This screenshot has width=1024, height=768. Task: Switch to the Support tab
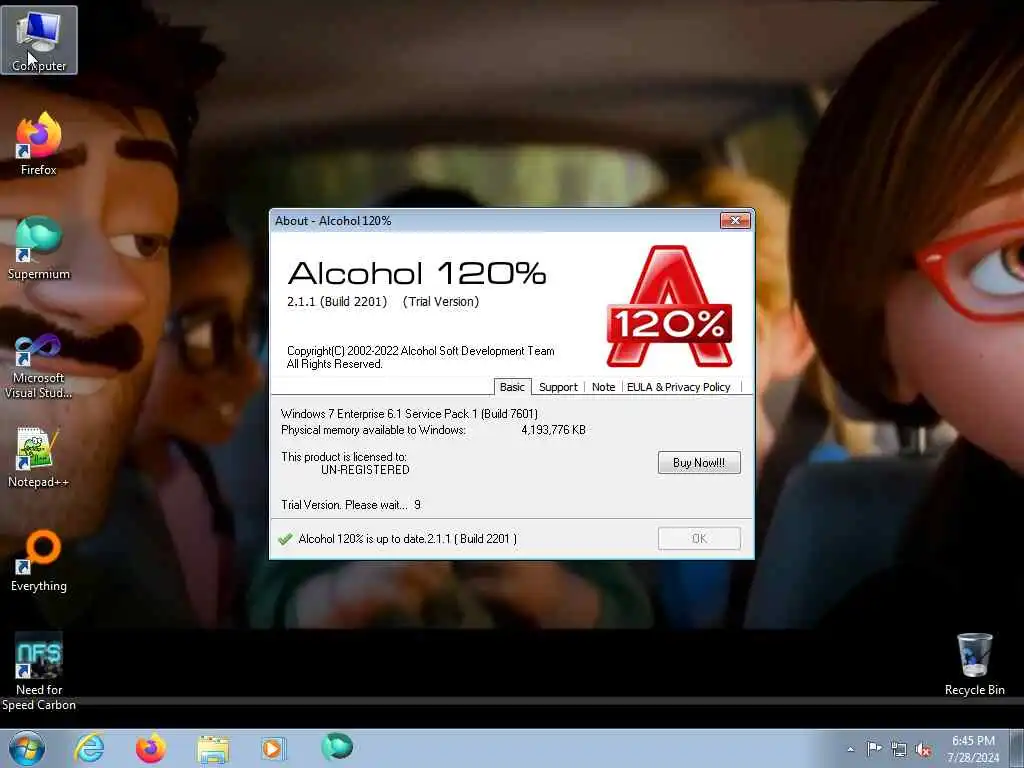point(558,387)
